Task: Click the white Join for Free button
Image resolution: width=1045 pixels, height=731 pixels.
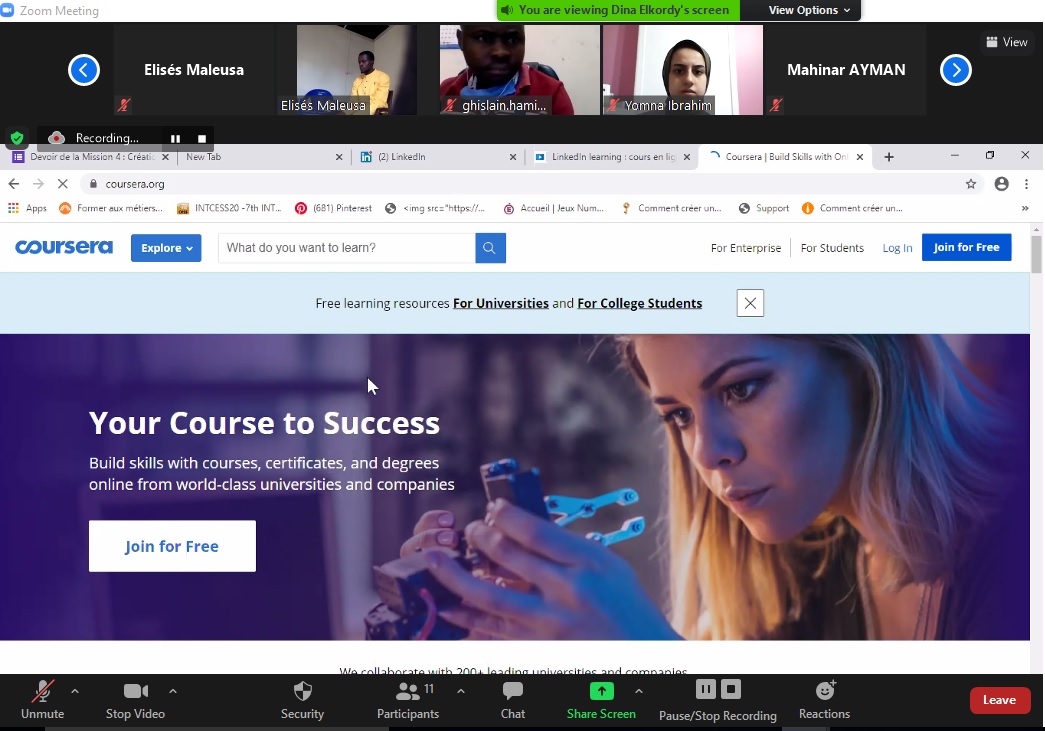Action: point(172,546)
